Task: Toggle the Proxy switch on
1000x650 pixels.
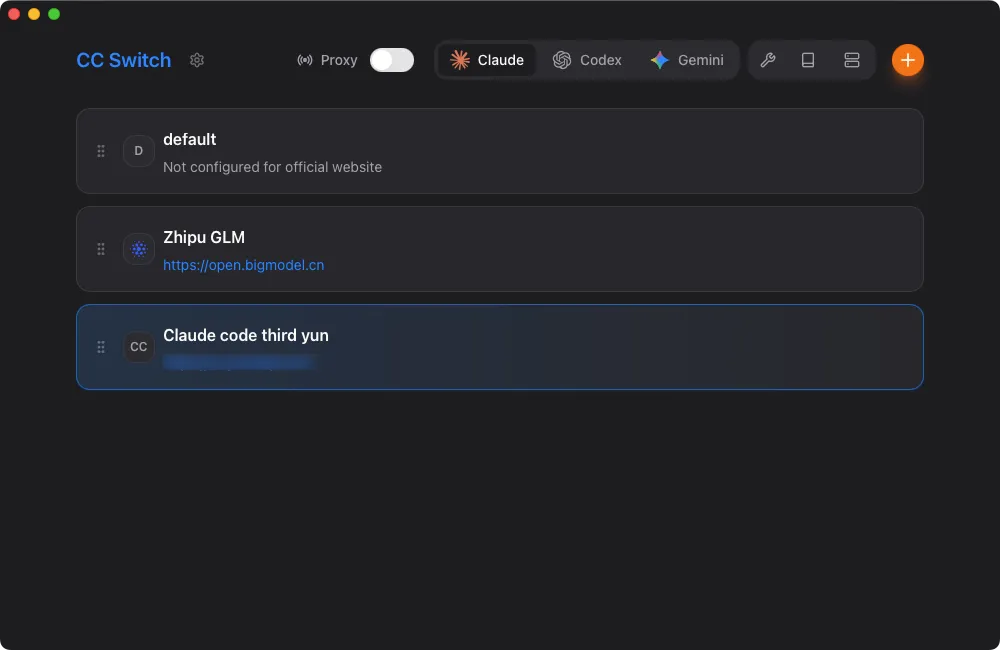Action: point(391,60)
